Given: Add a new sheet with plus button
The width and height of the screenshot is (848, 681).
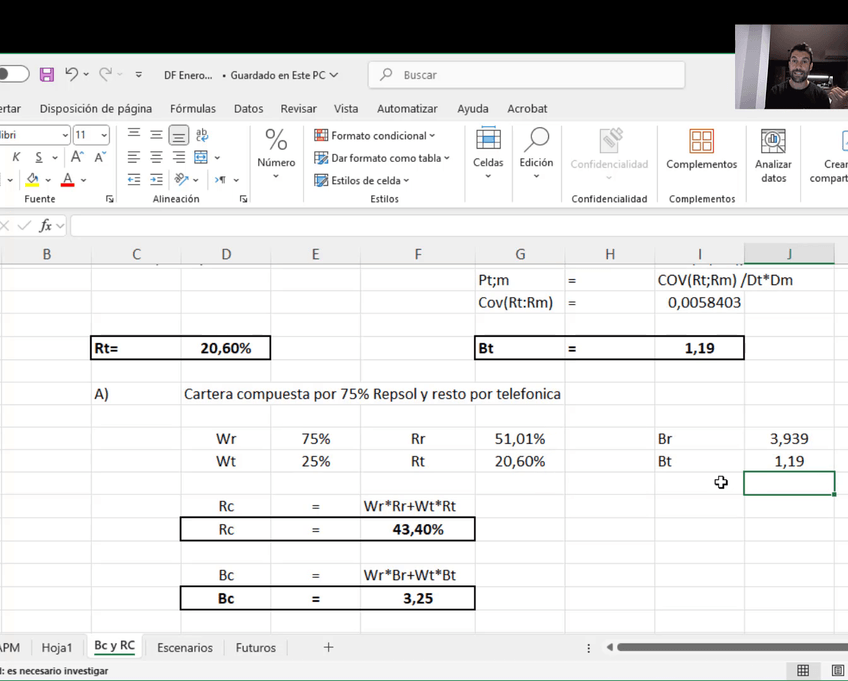Looking at the screenshot, I should (x=328, y=648).
